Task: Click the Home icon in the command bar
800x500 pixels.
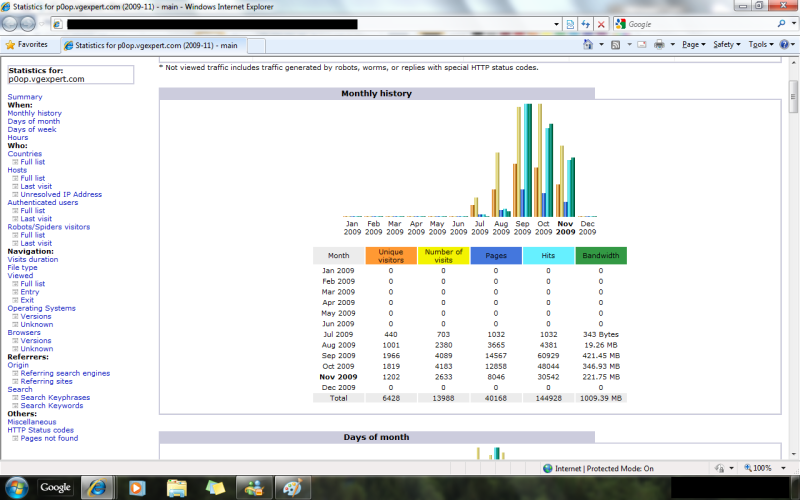Action: coord(588,45)
